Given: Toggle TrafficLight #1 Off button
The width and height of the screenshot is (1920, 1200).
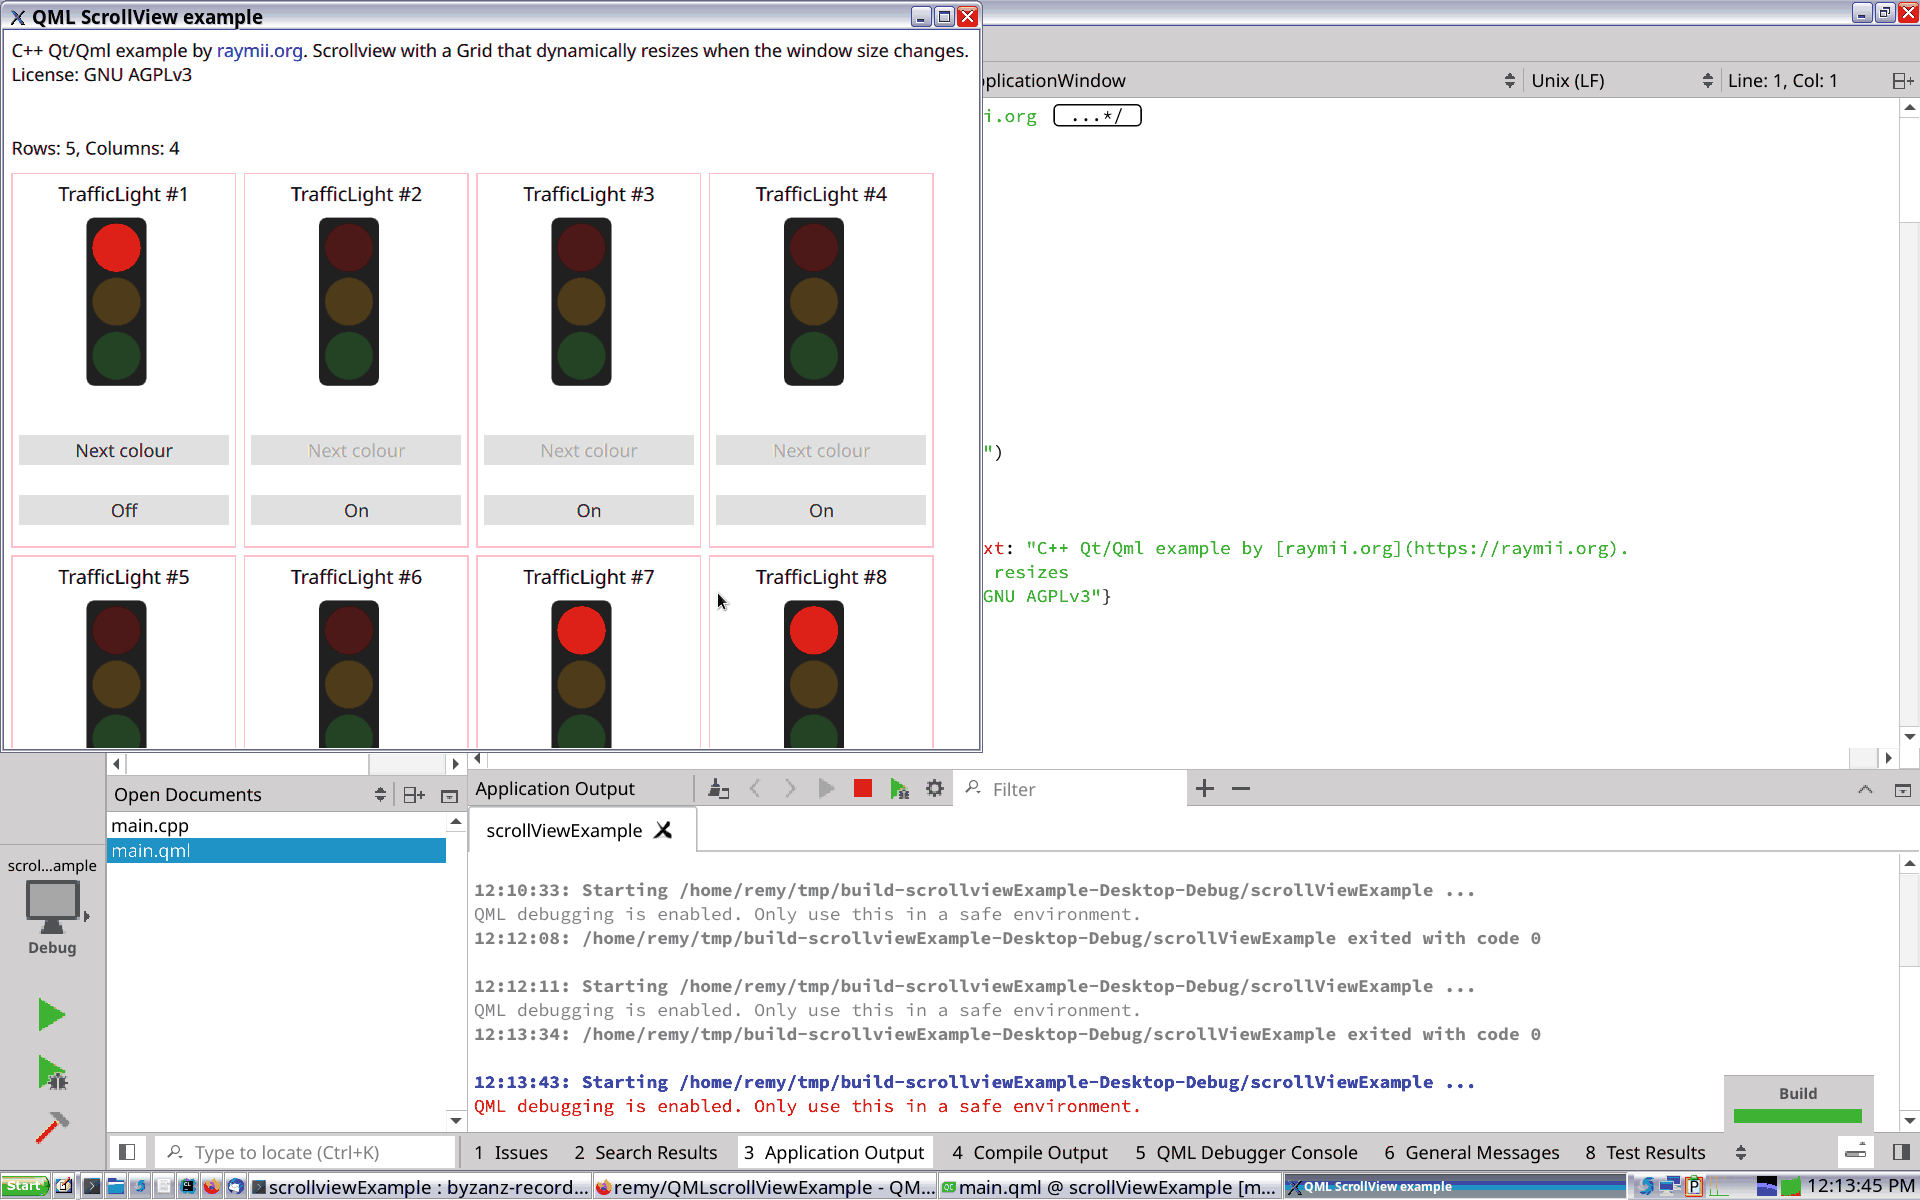Looking at the screenshot, I should (123, 510).
